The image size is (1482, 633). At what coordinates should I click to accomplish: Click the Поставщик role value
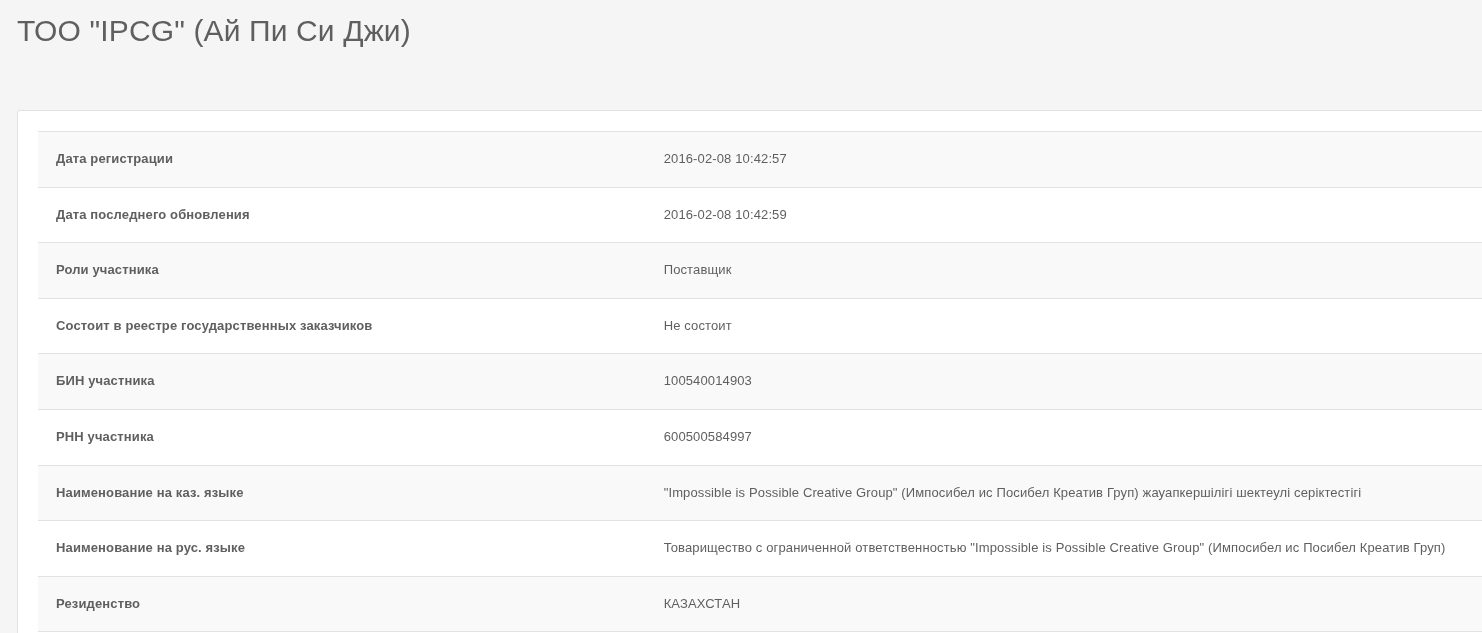(698, 270)
